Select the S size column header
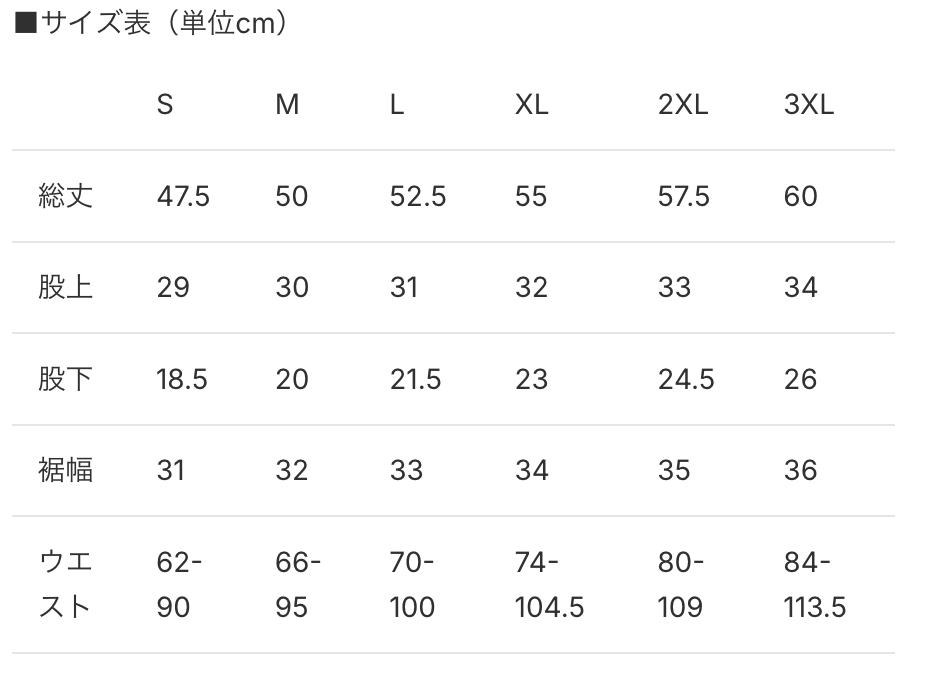Viewport: 938px width, 682px height. pyautogui.click(x=165, y=105)
